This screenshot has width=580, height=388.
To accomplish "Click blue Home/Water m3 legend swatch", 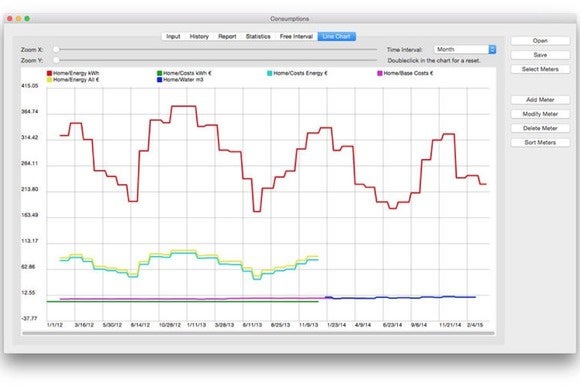I will click(159, 80).
